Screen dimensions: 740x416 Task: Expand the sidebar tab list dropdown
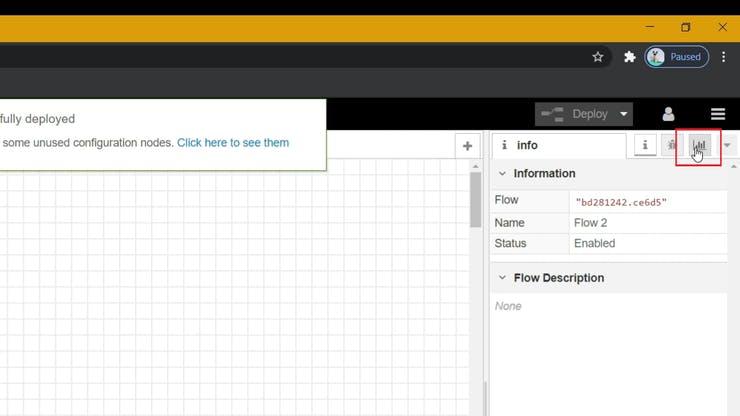727,146
